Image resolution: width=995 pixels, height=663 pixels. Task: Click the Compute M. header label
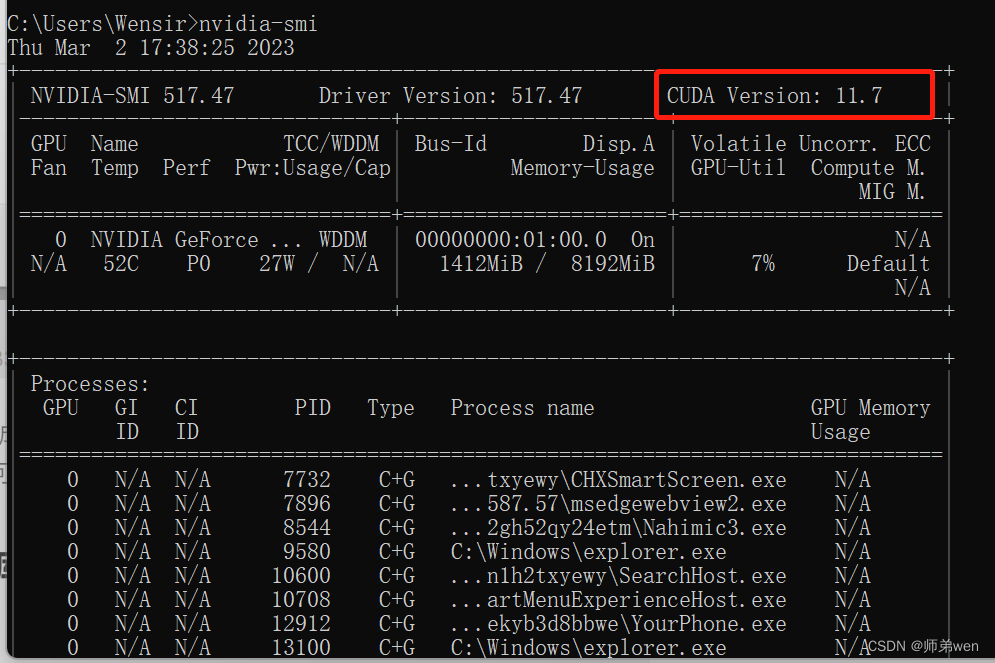coord(867,167)
